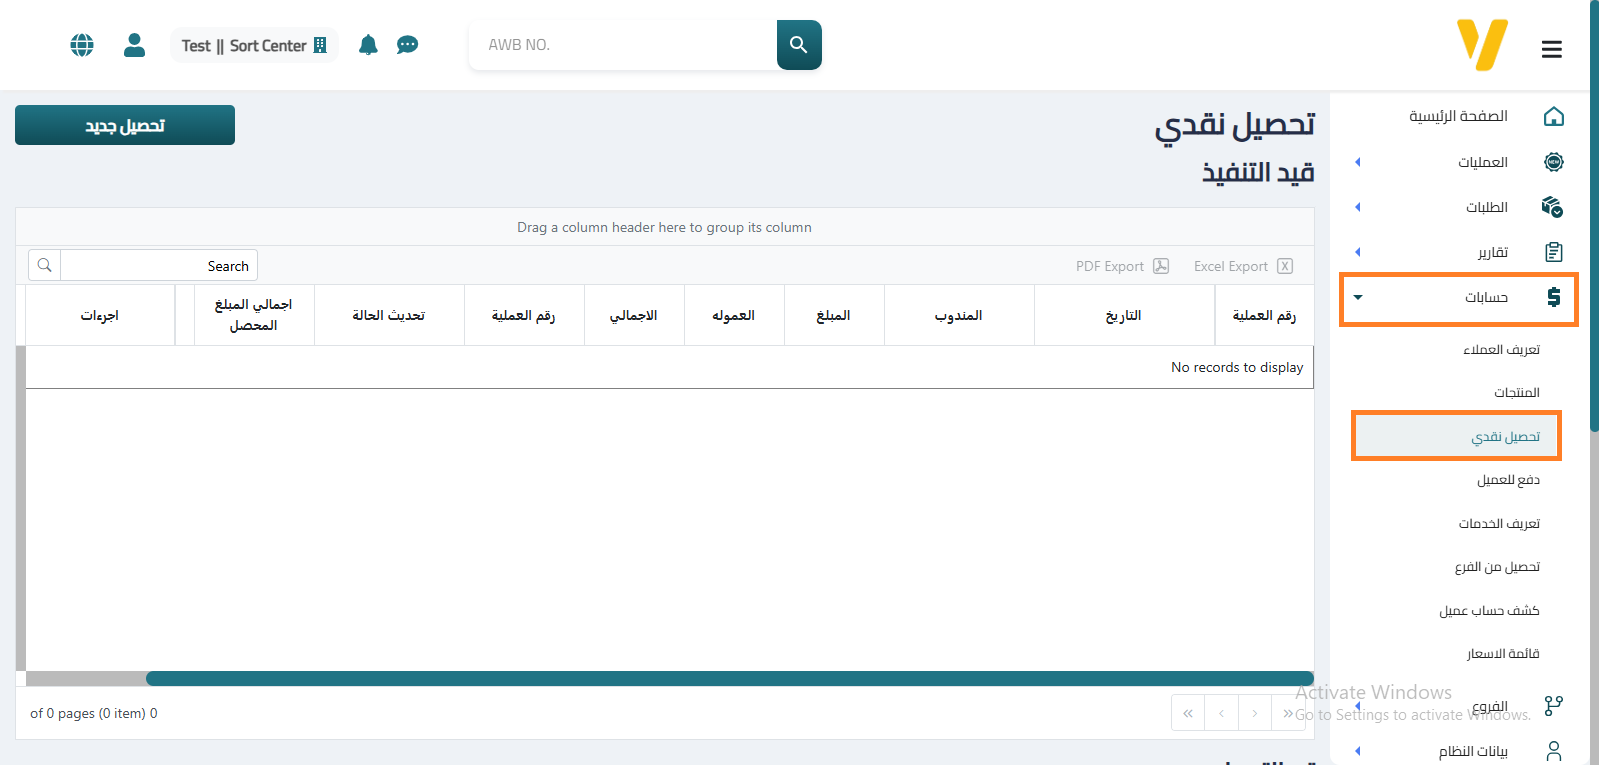This screenshot has width=1599, height=765.
Task: Expand the العمليات menu arrow
Action: [x=1357, y=162]
